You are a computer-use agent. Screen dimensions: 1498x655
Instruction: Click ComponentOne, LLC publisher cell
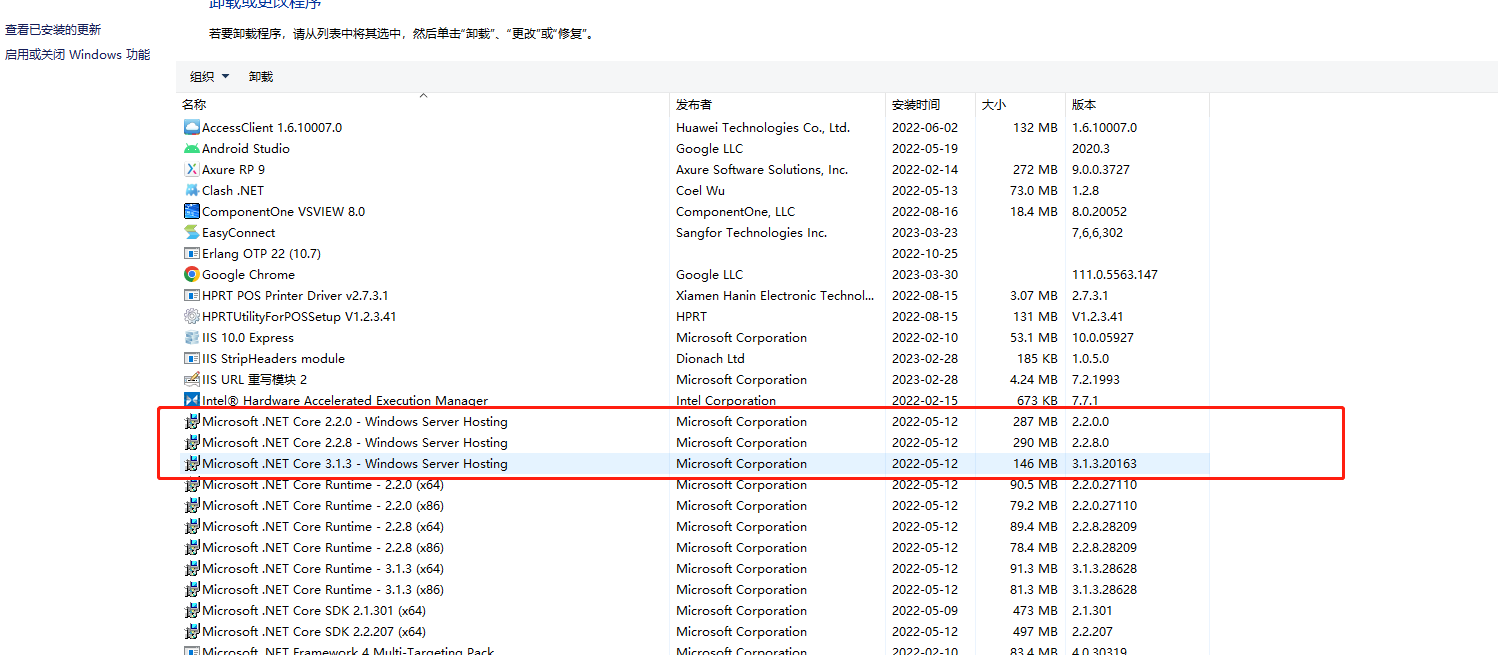click(x=736, y=211)
